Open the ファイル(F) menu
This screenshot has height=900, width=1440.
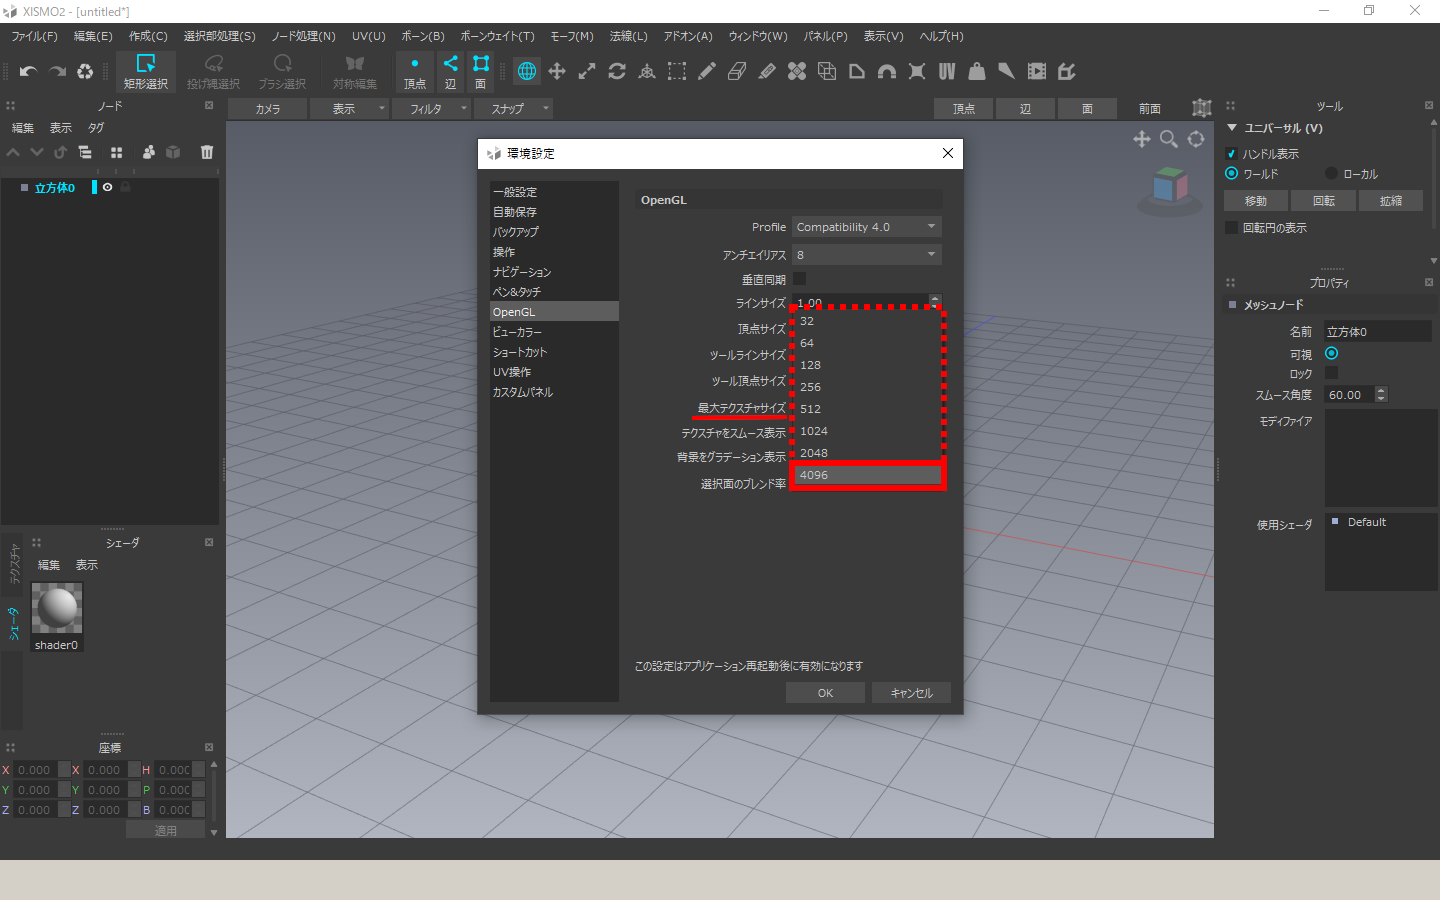tap(34, 36)
